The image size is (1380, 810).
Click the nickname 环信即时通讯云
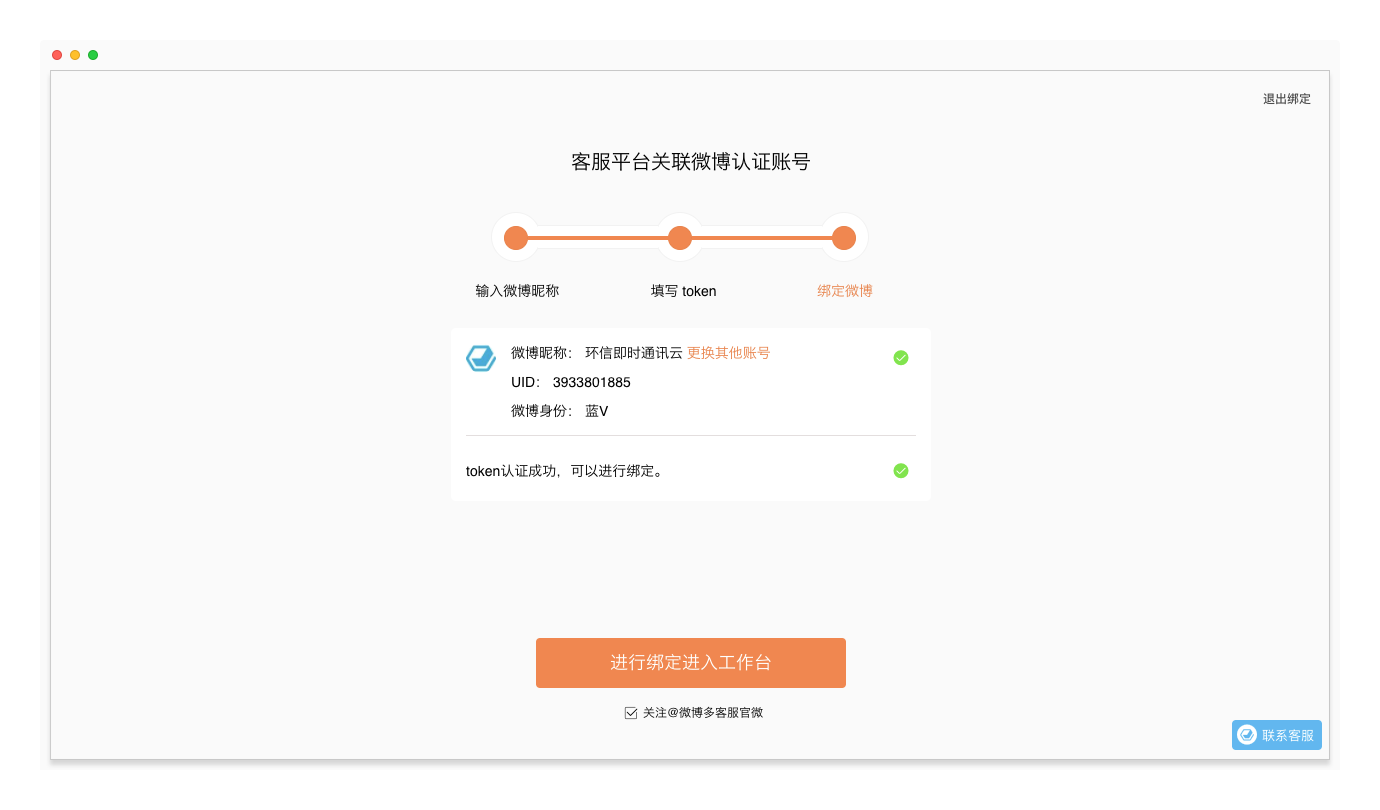[634, 353]
